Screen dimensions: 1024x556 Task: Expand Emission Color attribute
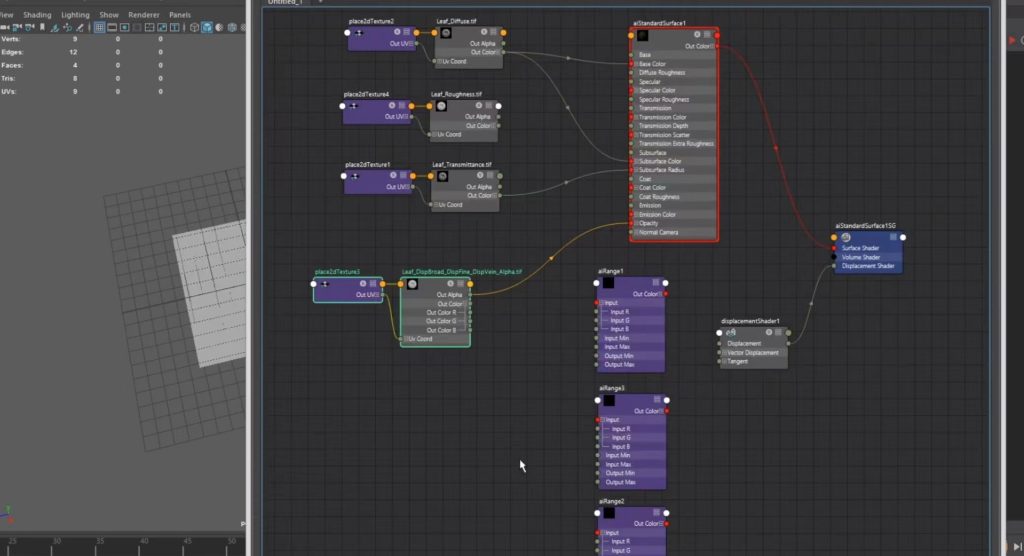pos(636,214)
